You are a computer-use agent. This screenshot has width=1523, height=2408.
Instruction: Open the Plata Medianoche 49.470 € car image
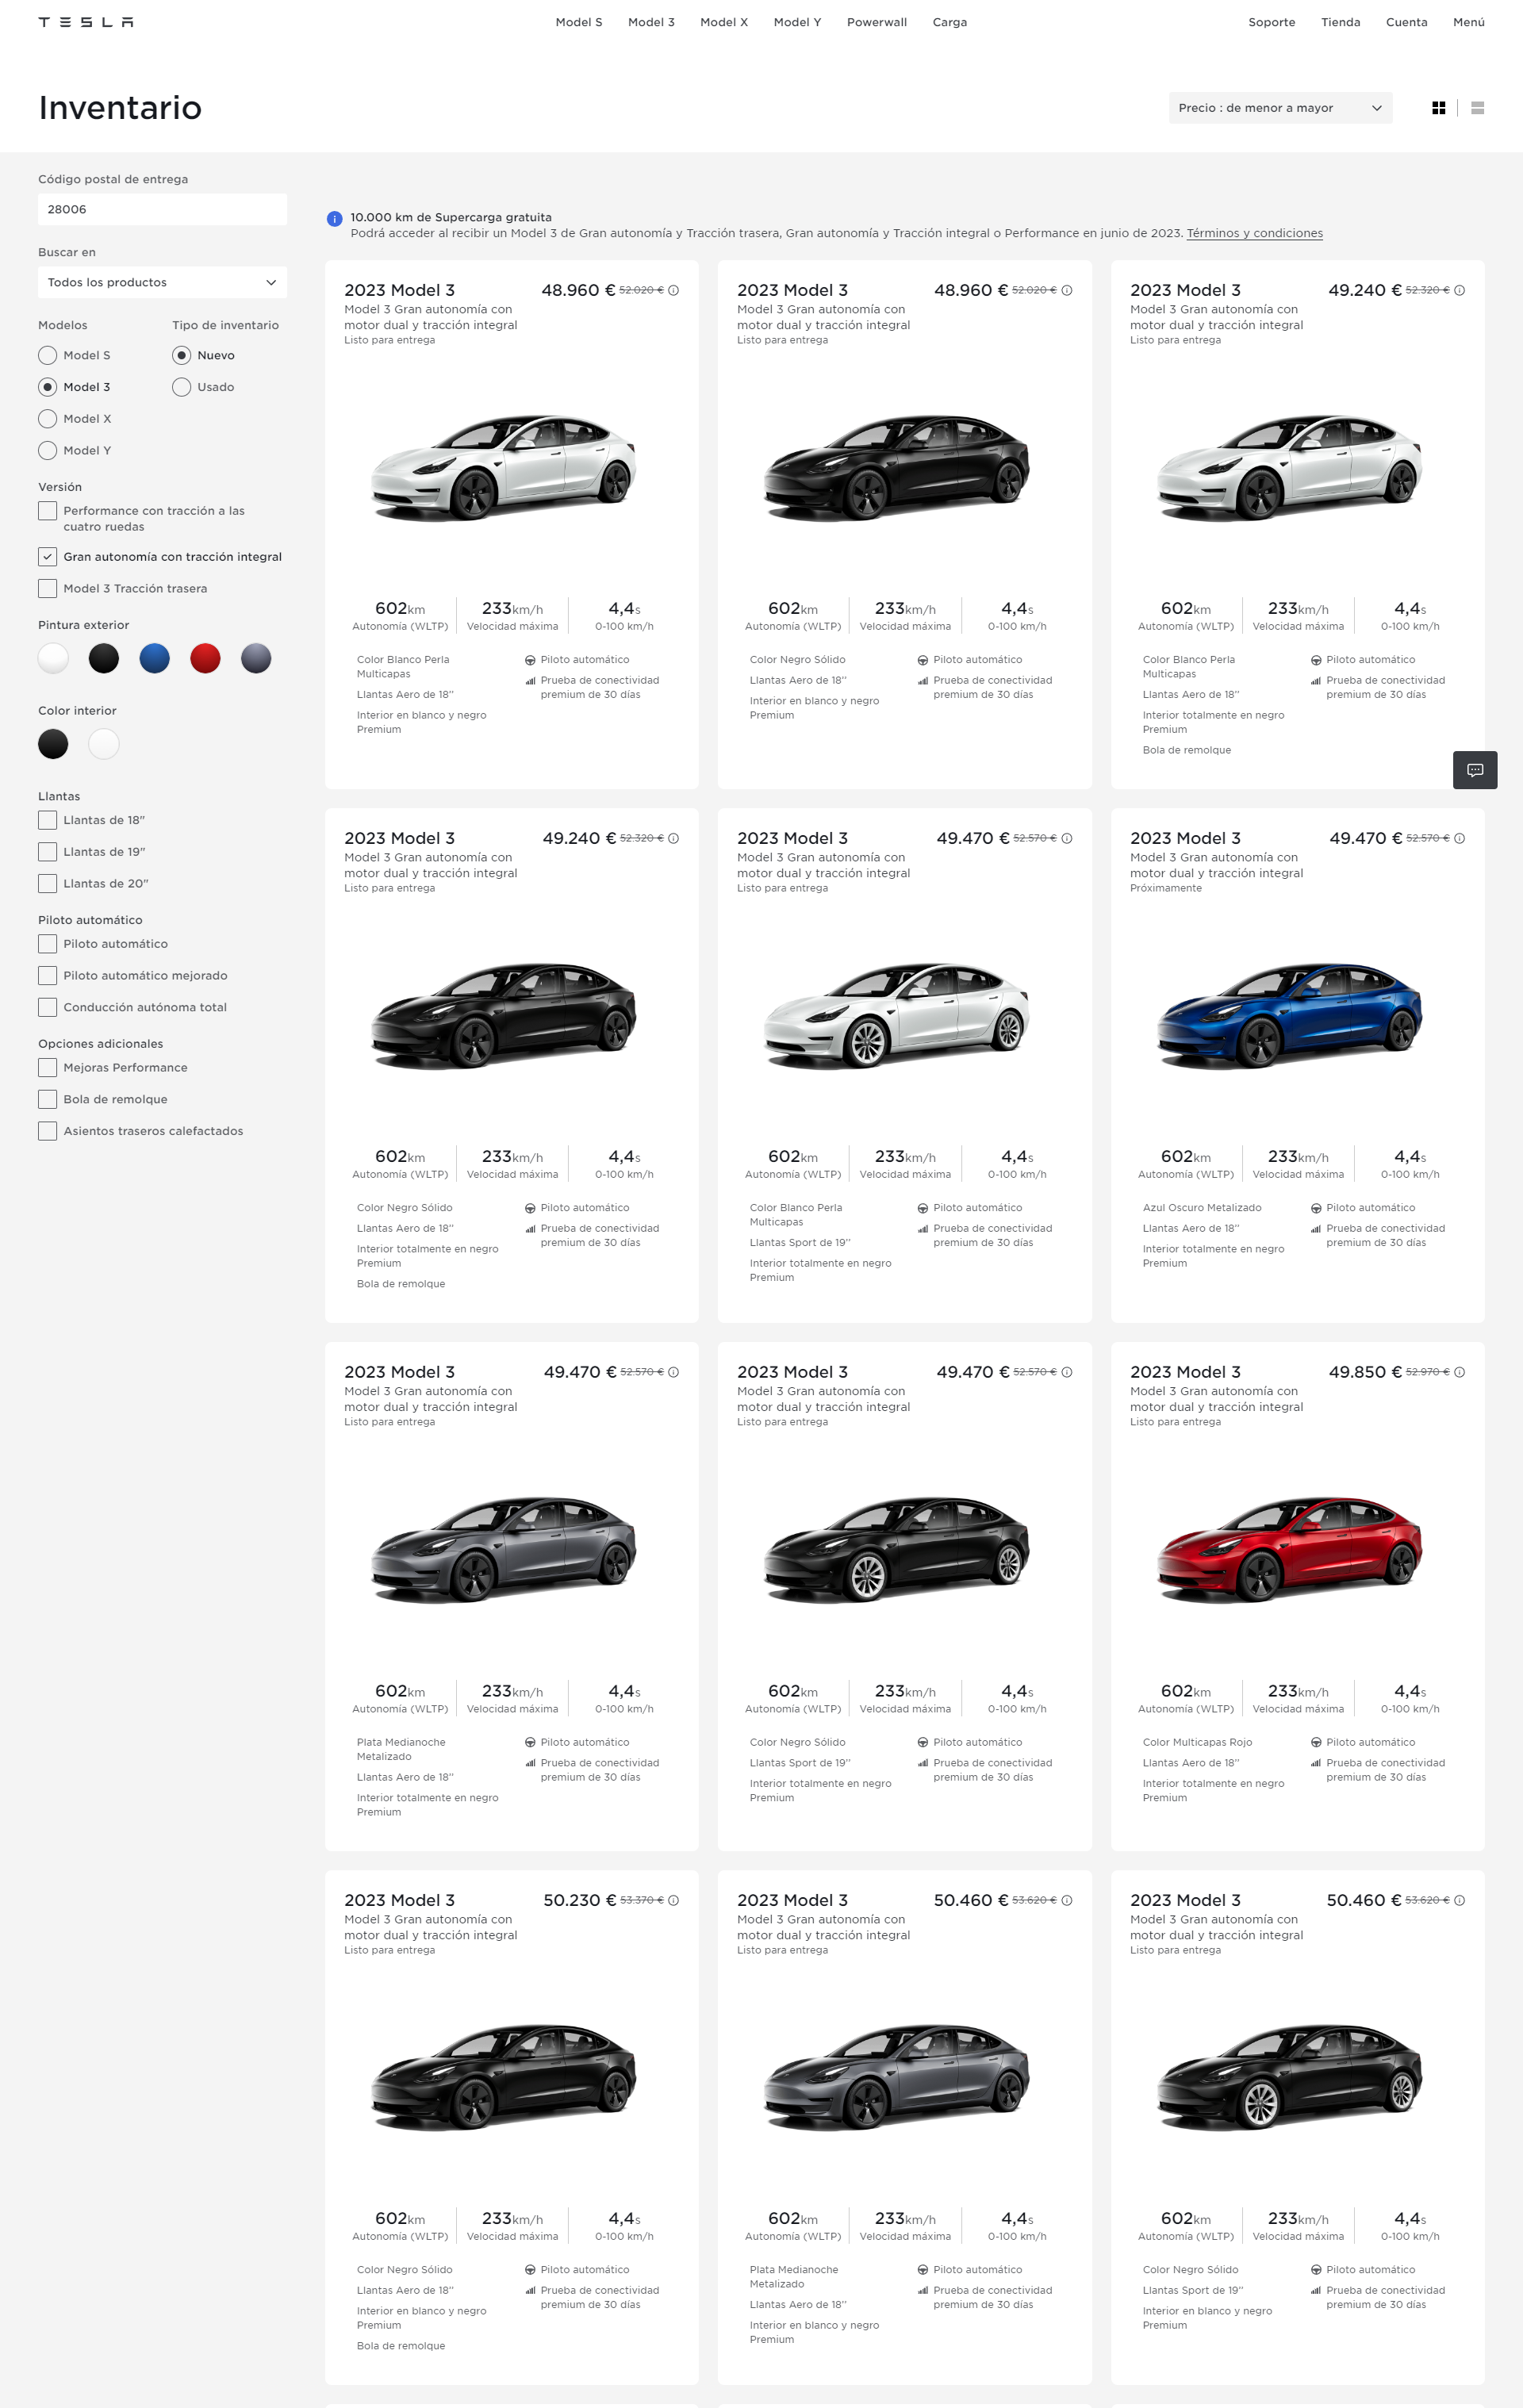[x=504, y=1549]
